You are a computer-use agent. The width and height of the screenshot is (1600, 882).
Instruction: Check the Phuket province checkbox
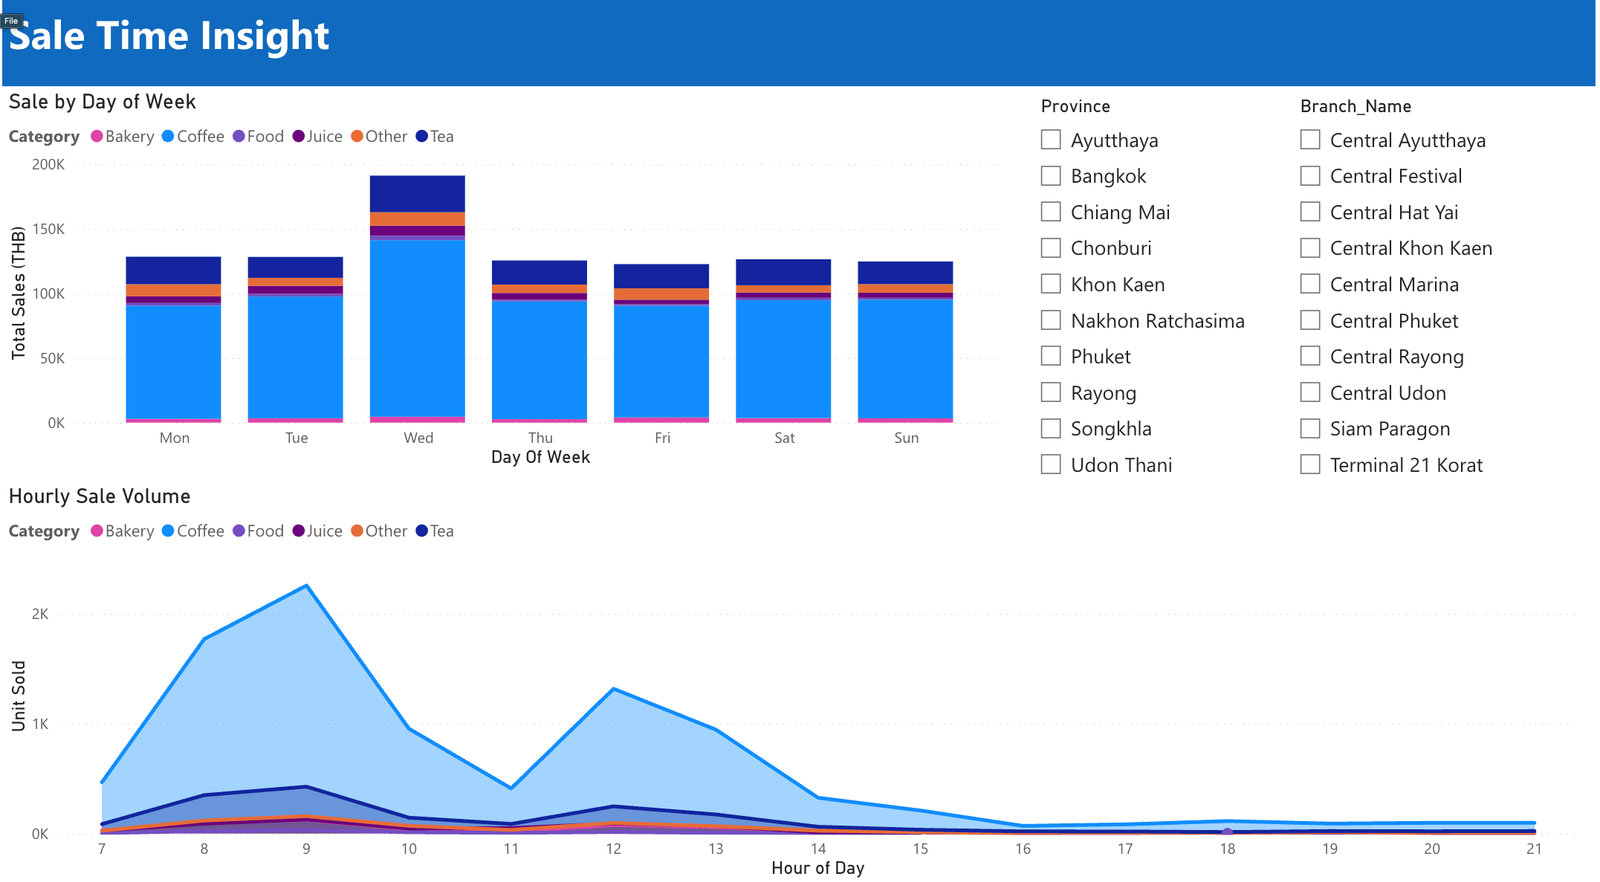tap(1050, 356)
